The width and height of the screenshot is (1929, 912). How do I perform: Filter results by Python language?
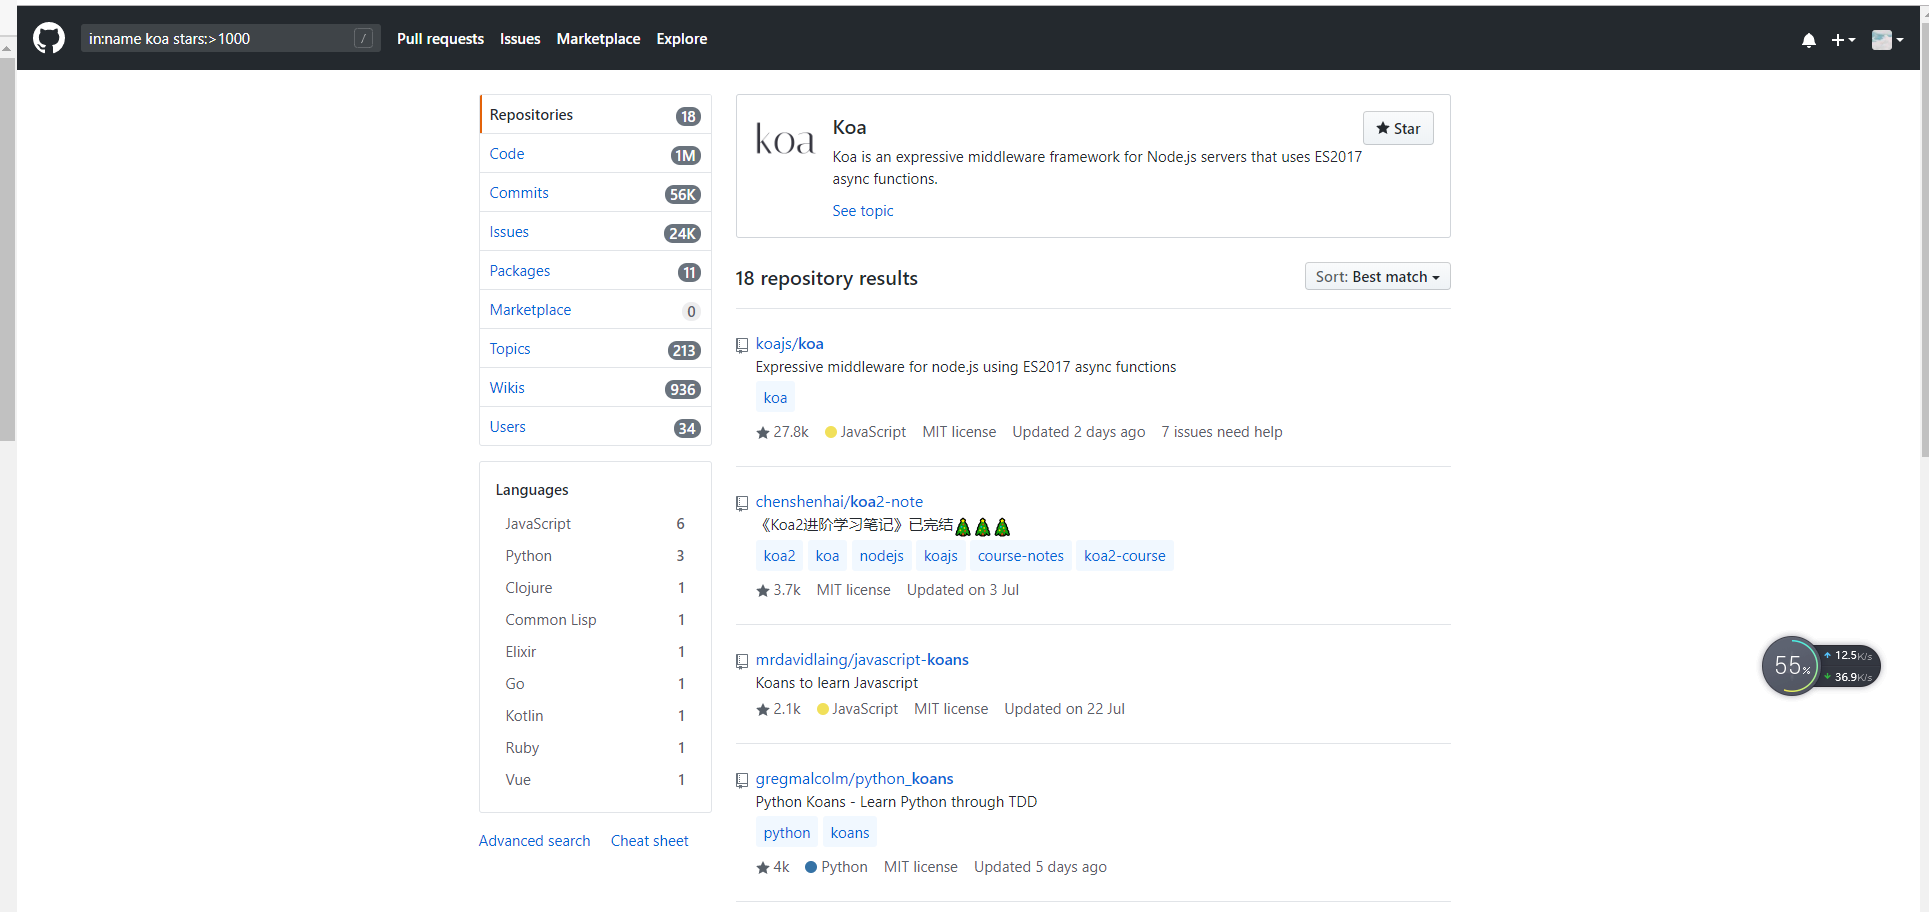coord(528,556)
